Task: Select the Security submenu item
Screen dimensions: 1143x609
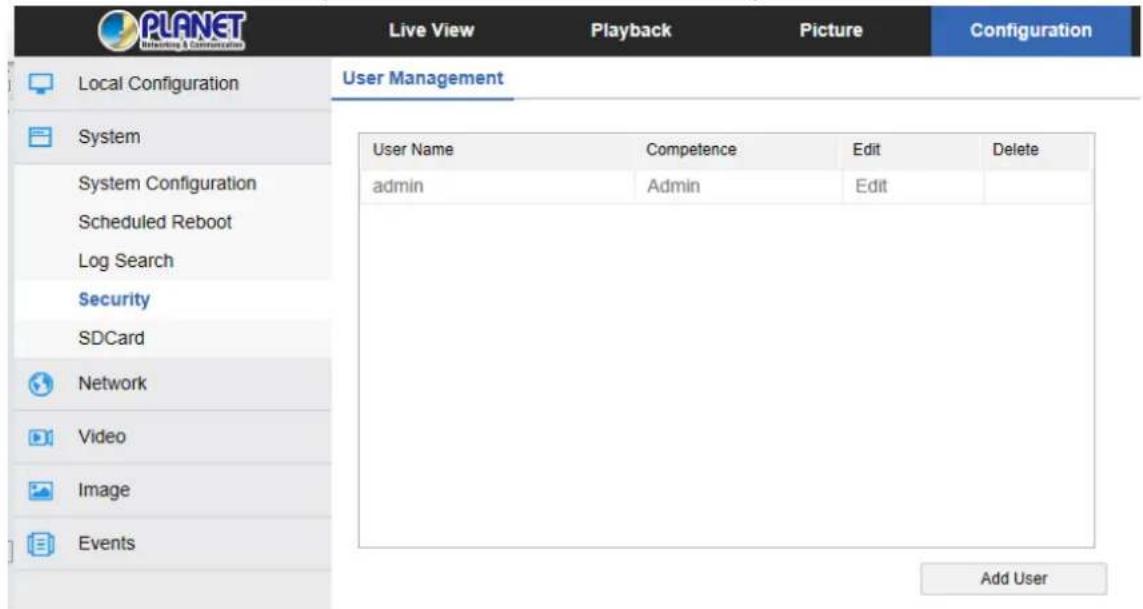Action: pyautogui.click(x=114, y=299)
